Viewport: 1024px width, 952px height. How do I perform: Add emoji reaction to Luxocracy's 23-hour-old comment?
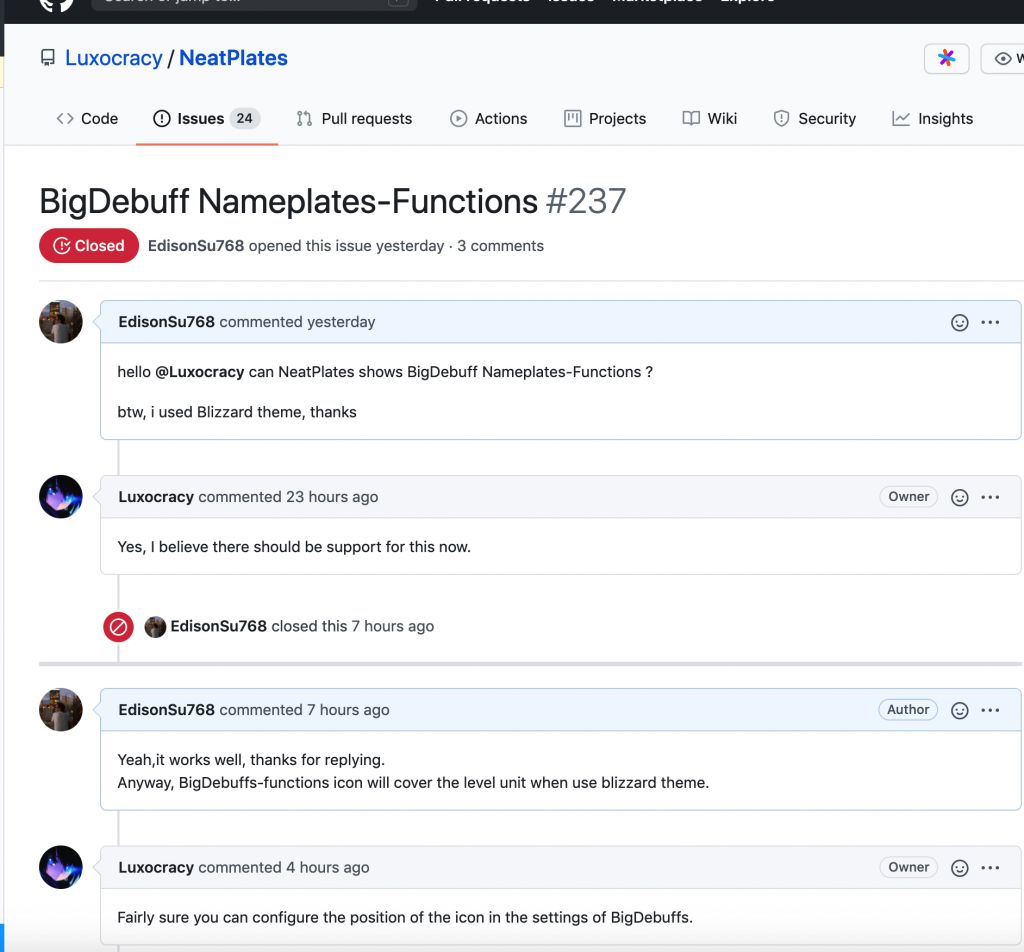(959, 498)
